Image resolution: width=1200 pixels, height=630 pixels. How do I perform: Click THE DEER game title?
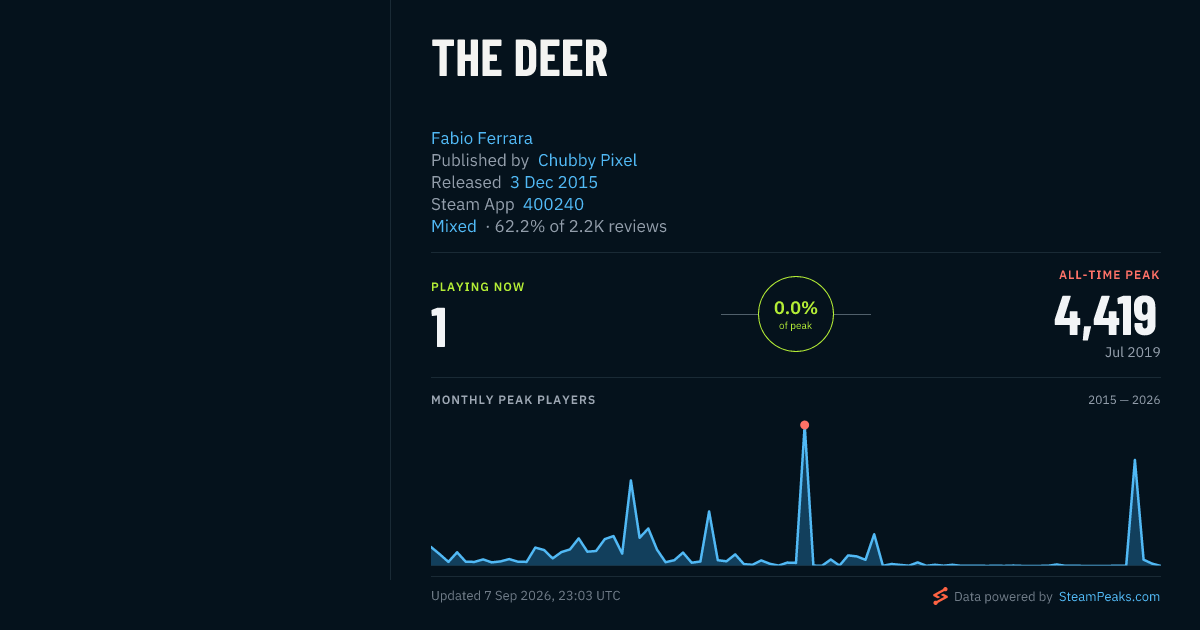click(x=519, y=58)
